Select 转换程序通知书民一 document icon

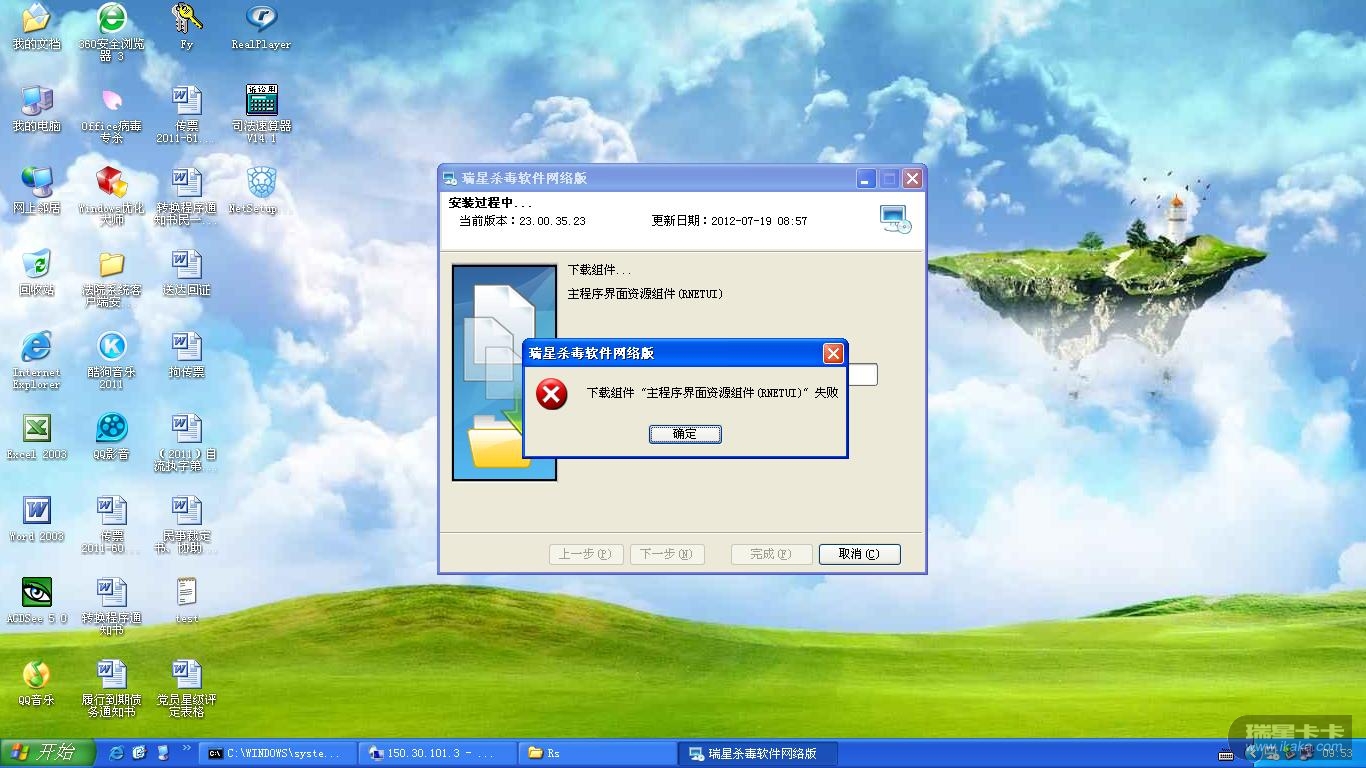point(186,196)
